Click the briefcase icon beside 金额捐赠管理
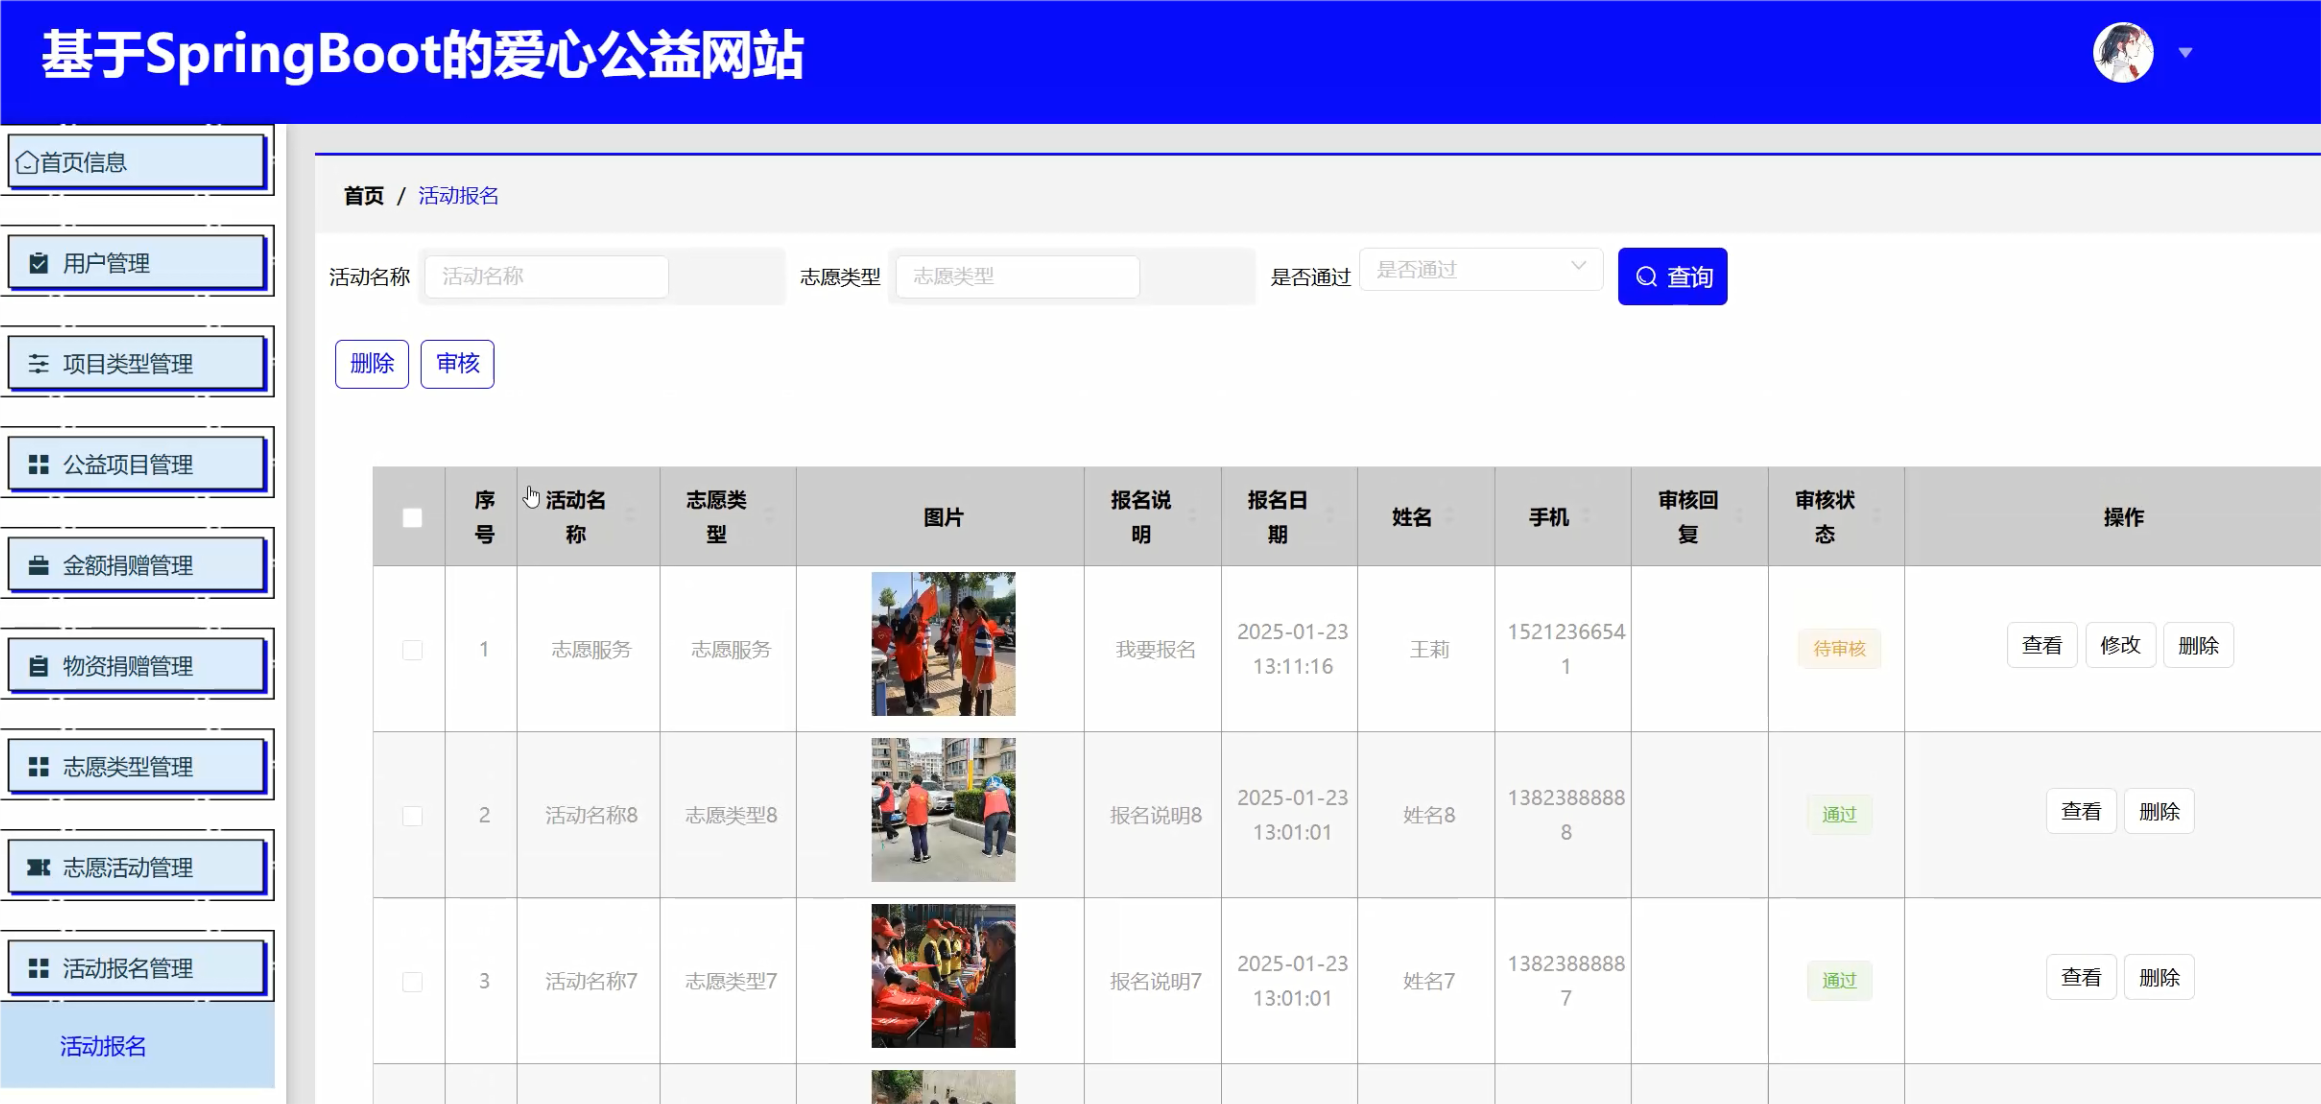The width and height of the screenshot is (2321, 1104). (x=39, y=566)
